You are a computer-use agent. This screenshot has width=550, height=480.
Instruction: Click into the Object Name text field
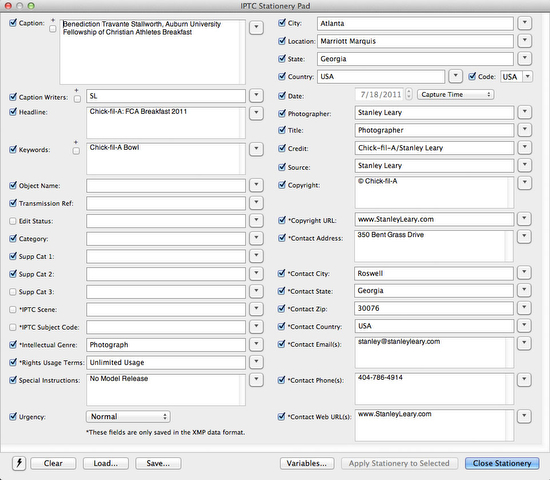point(166,186)
